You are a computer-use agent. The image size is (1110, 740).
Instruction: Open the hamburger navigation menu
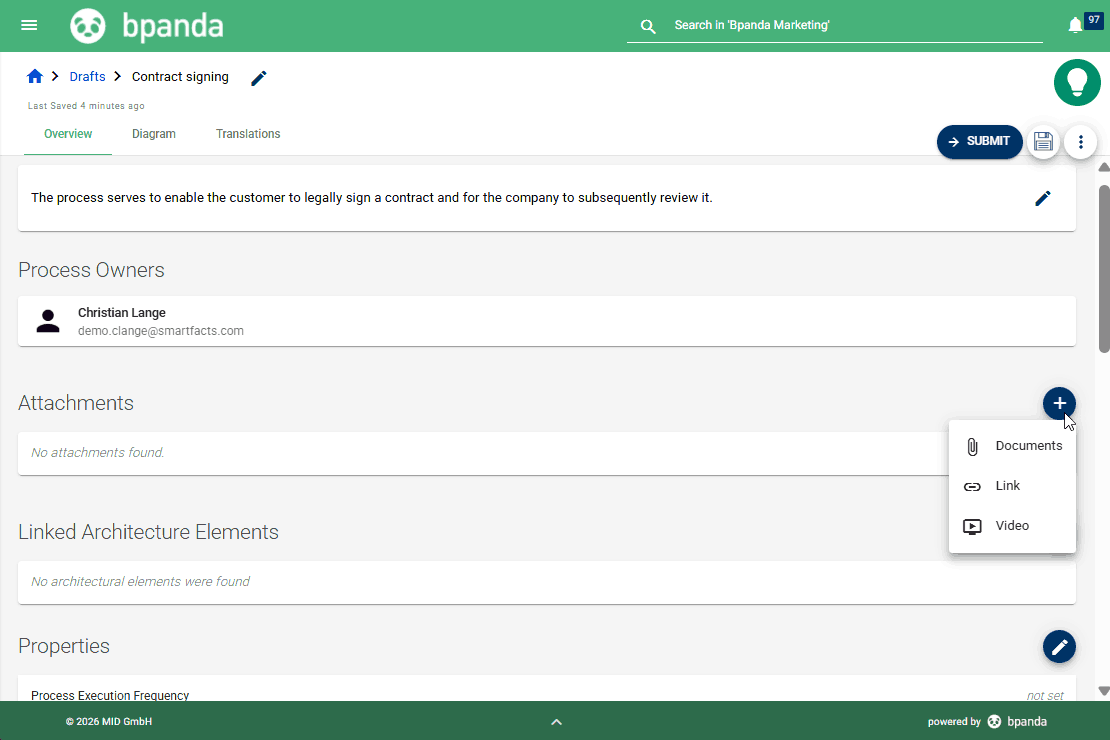coord(29,25)
